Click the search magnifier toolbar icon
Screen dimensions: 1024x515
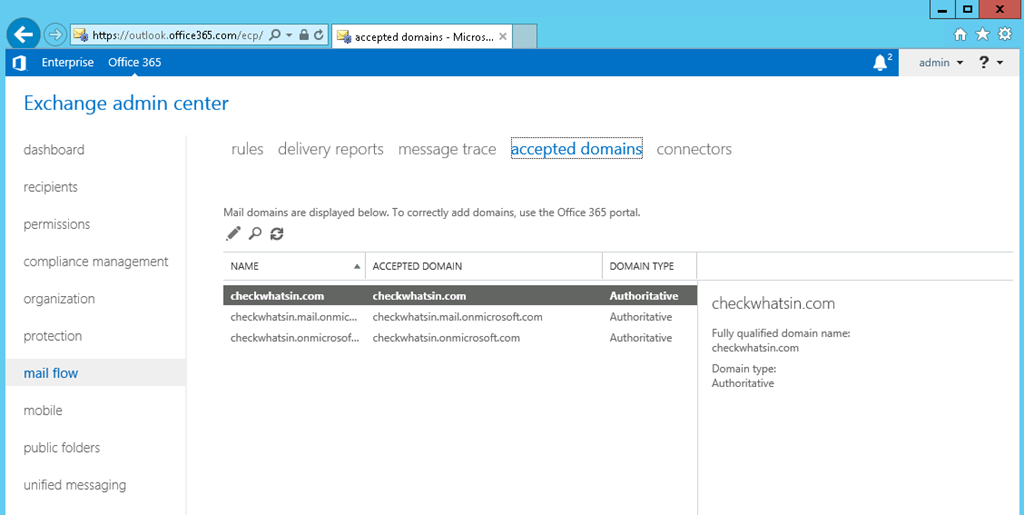255,233
